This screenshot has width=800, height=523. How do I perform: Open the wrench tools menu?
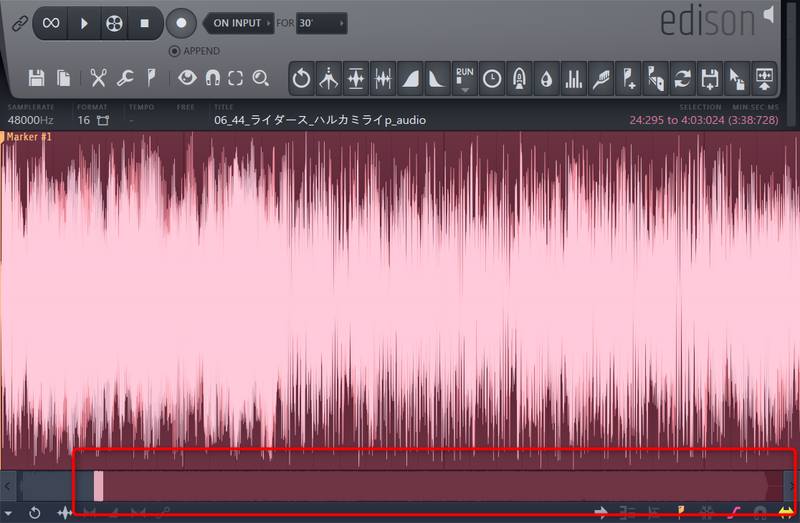click(x=125, y=78)
